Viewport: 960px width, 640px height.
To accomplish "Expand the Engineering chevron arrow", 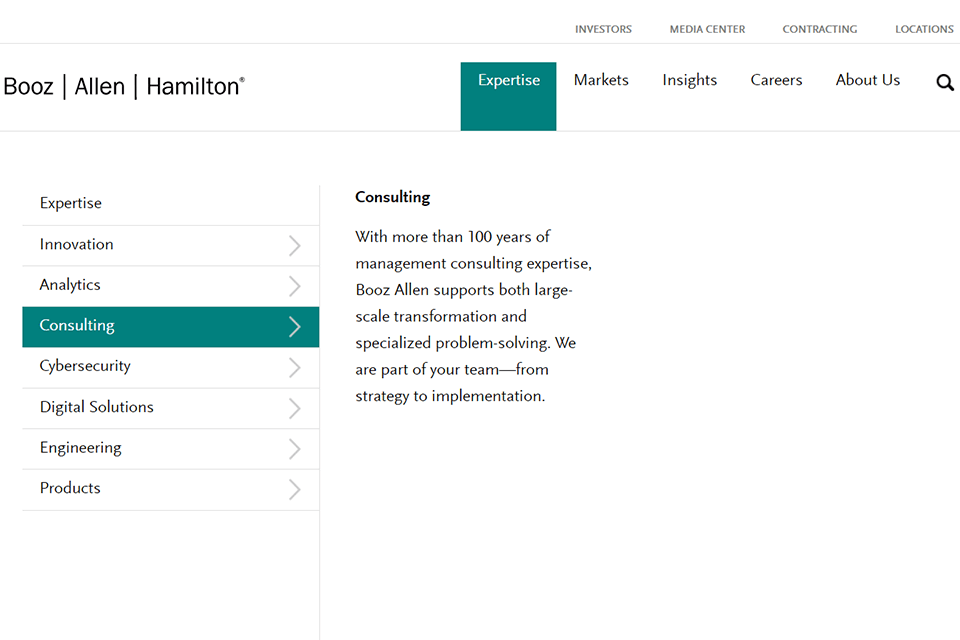I will (294, 449).
